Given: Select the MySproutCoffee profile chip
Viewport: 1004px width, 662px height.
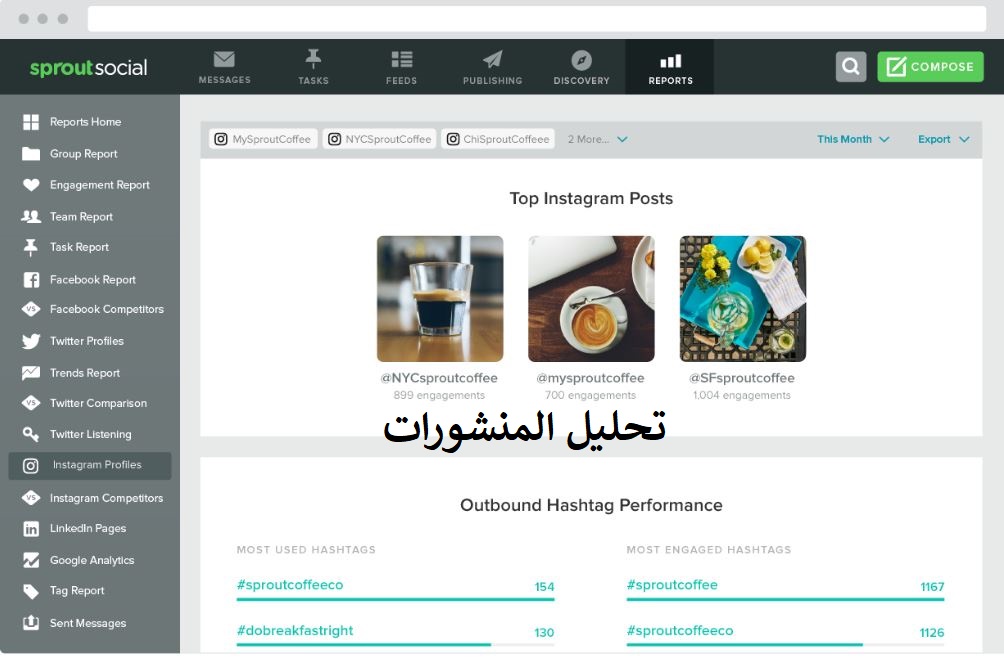Looking at the screenshot, I should (263, 139).
